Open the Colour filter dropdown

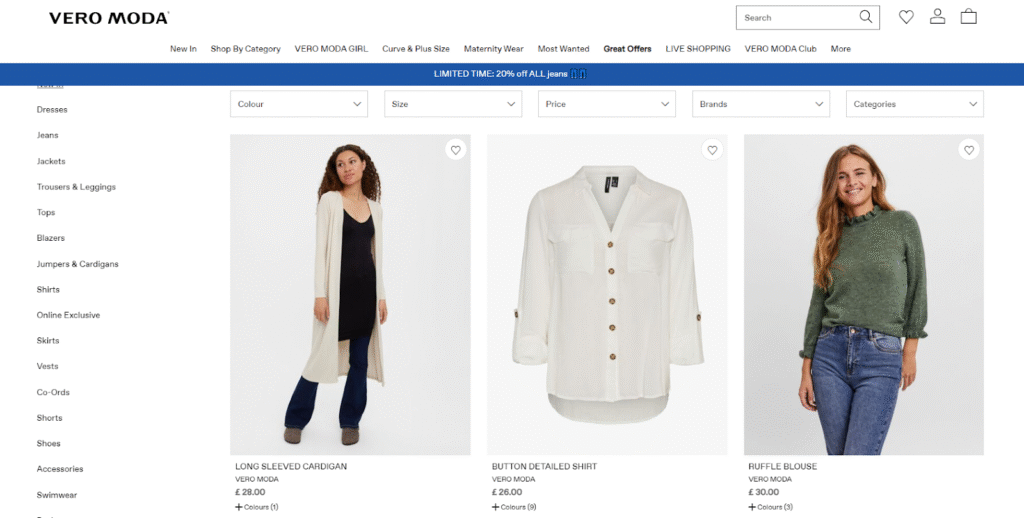(299, 104)
